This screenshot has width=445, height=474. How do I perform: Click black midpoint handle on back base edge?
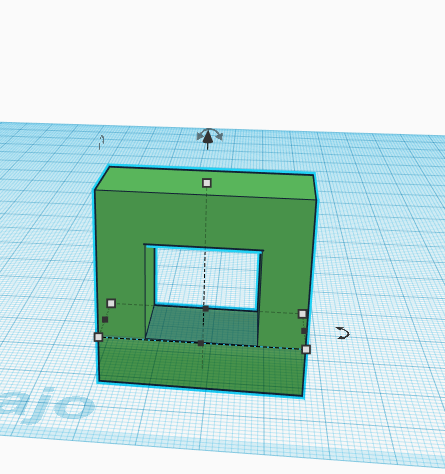click(x=206, y=309)
